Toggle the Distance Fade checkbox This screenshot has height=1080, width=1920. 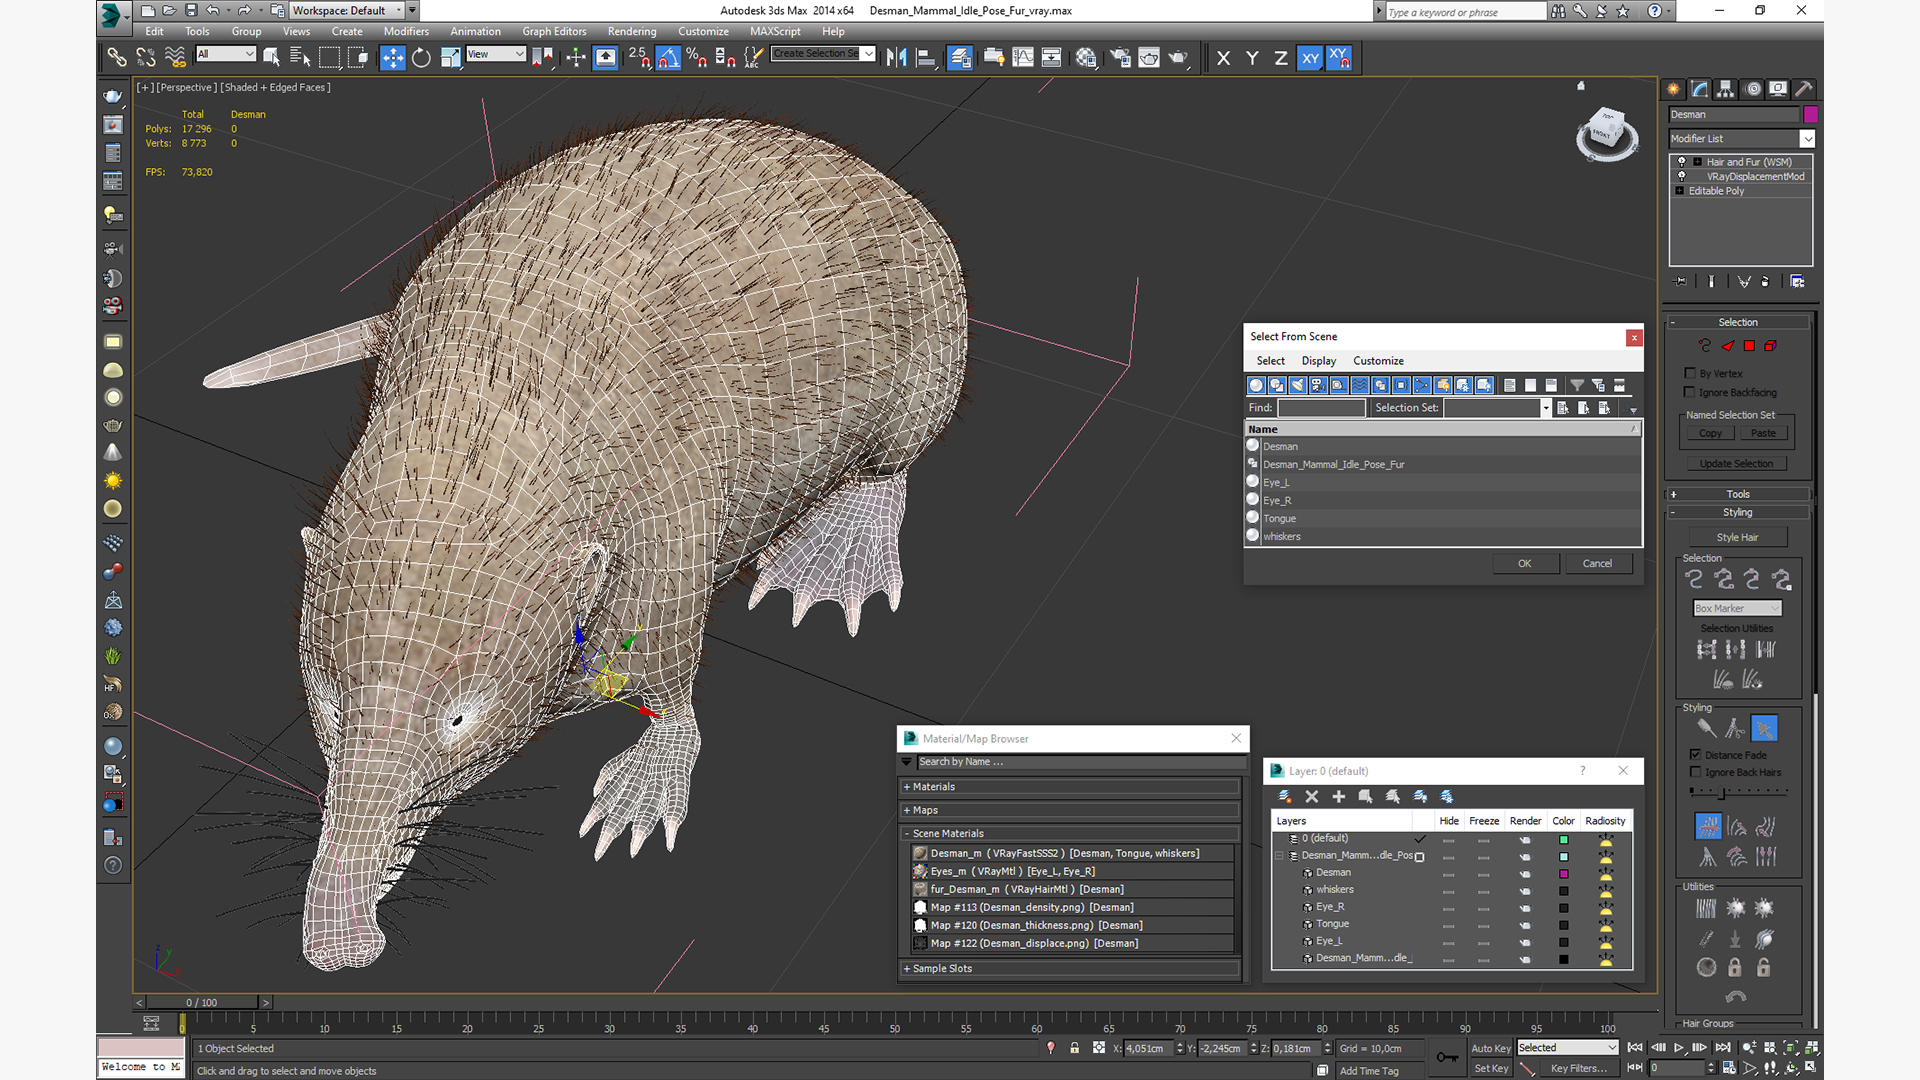[1695, 755]
